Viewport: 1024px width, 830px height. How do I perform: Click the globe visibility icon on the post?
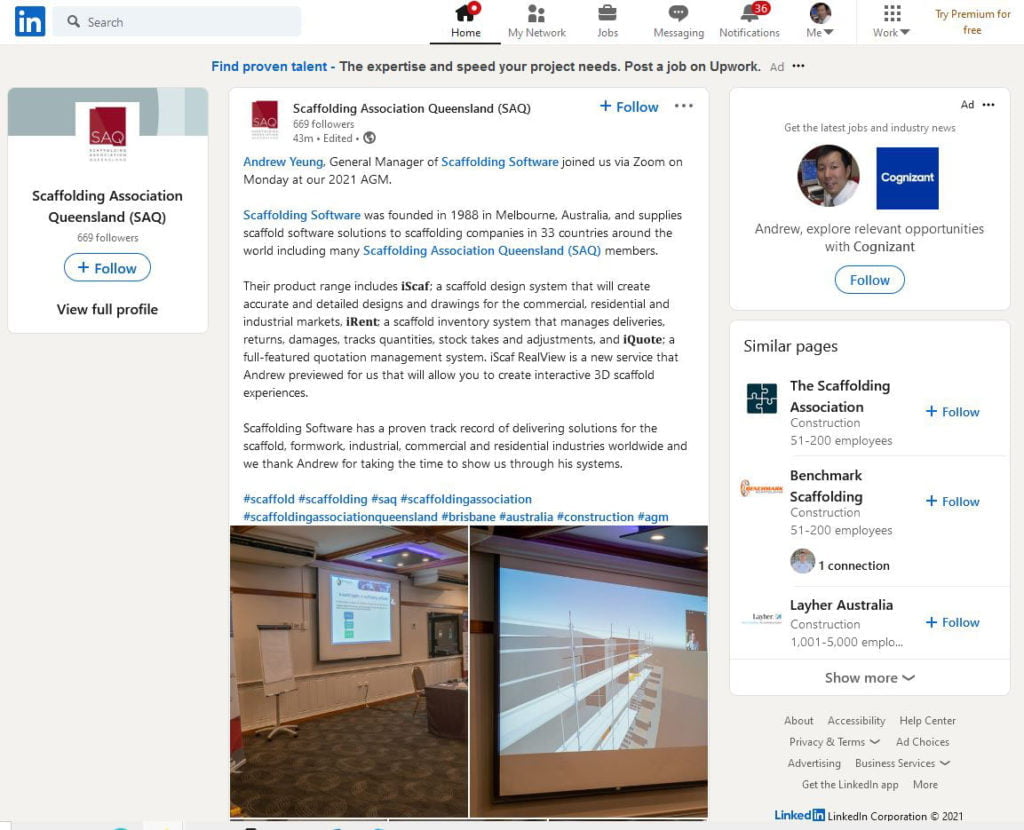[370, 138]
